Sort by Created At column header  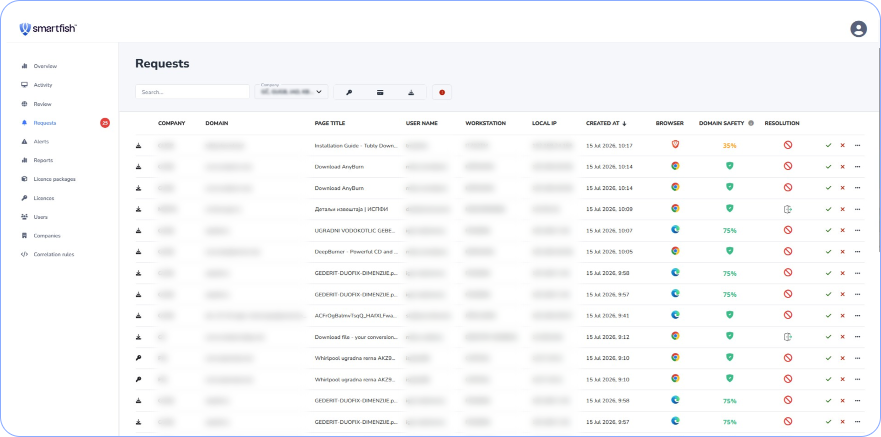click(606, 123)
